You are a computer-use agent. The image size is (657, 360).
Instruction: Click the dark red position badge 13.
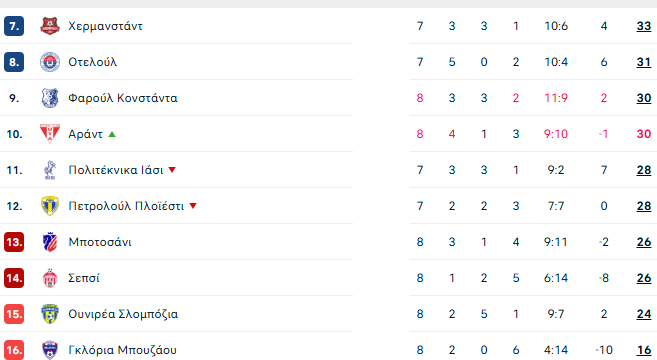[14, 242]
